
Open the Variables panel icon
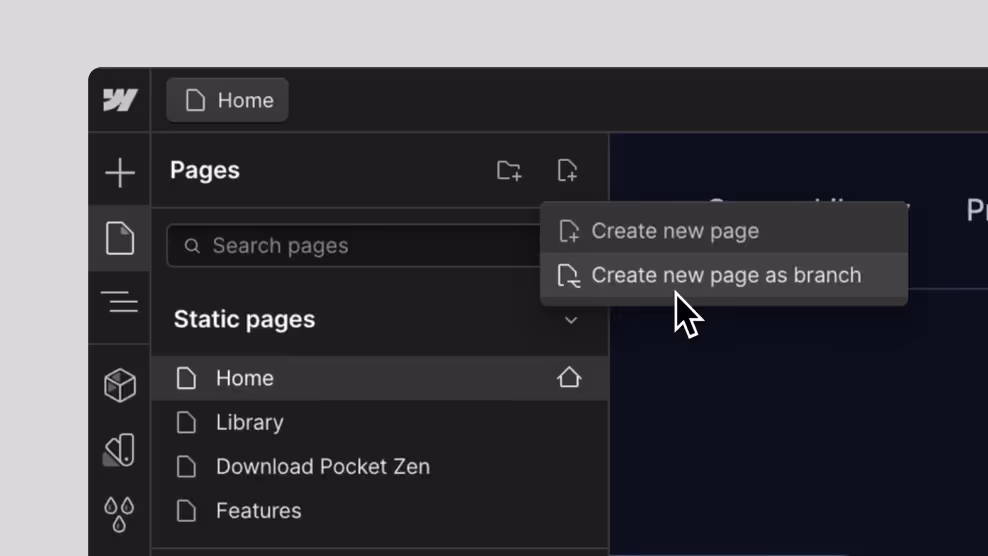tap(120, 449)
